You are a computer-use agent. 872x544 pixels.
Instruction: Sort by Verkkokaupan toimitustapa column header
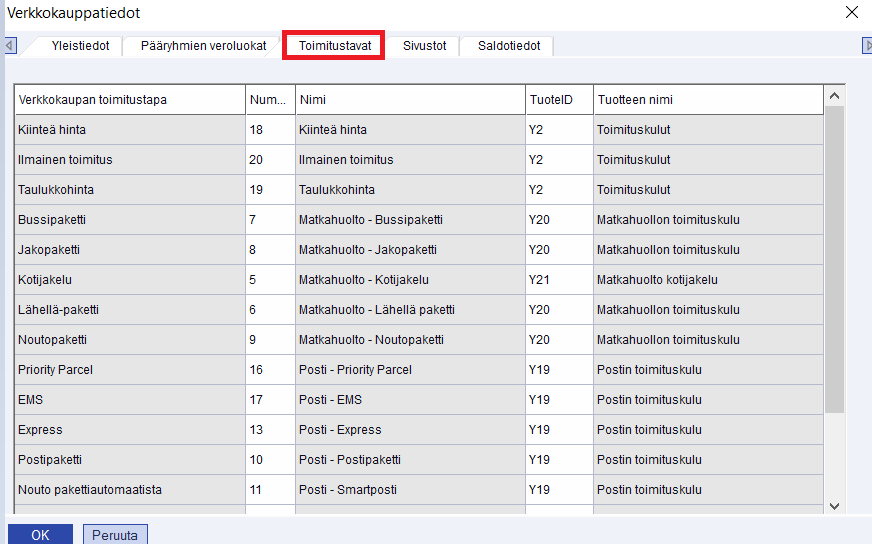click(130, 100)
